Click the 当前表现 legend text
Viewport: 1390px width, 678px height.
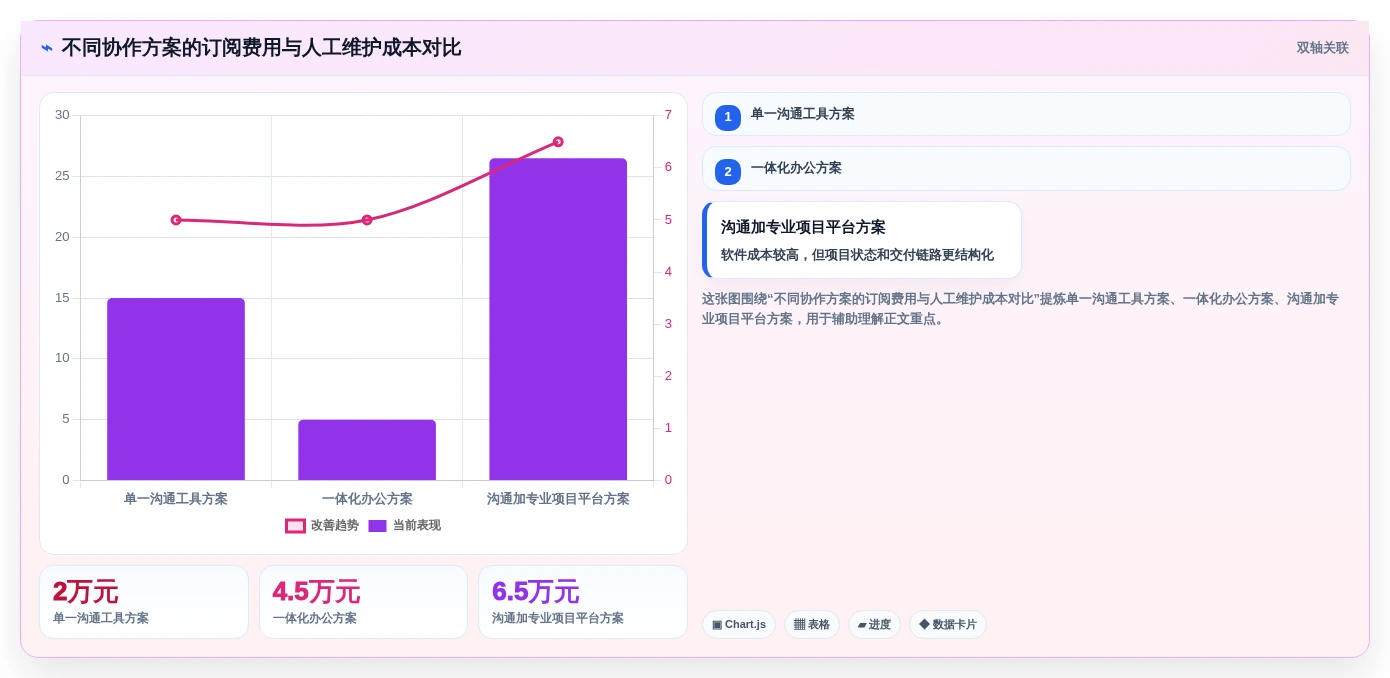click(417, 526)
